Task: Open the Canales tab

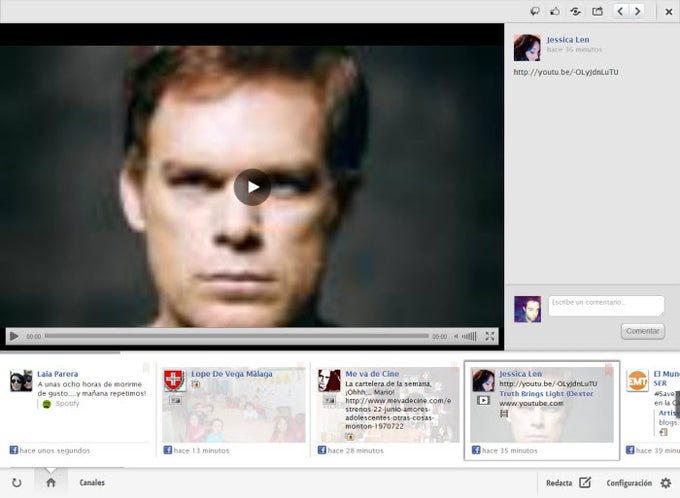Action: [x=92, y=482]
